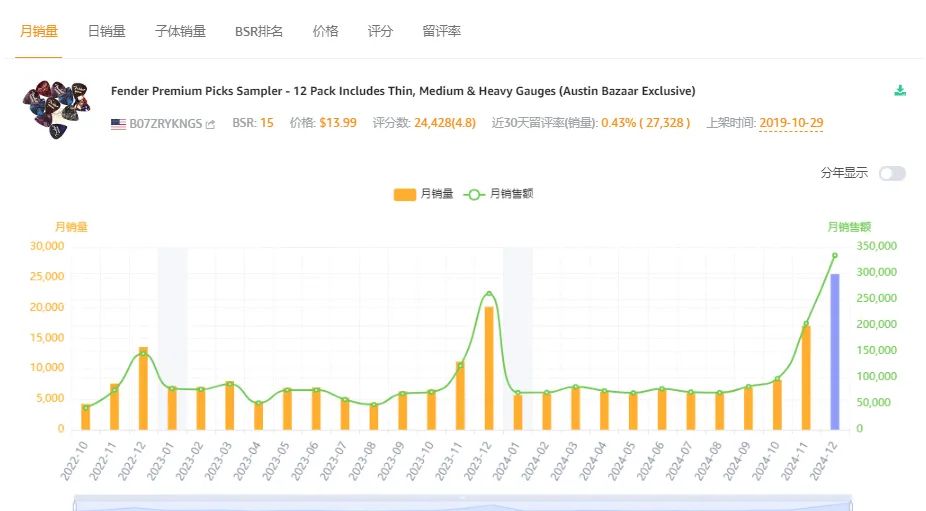Viewport: 926px width, 511px height.
Task: Click ASIN B07ZRYKNGS text
Action: (166, 124)
